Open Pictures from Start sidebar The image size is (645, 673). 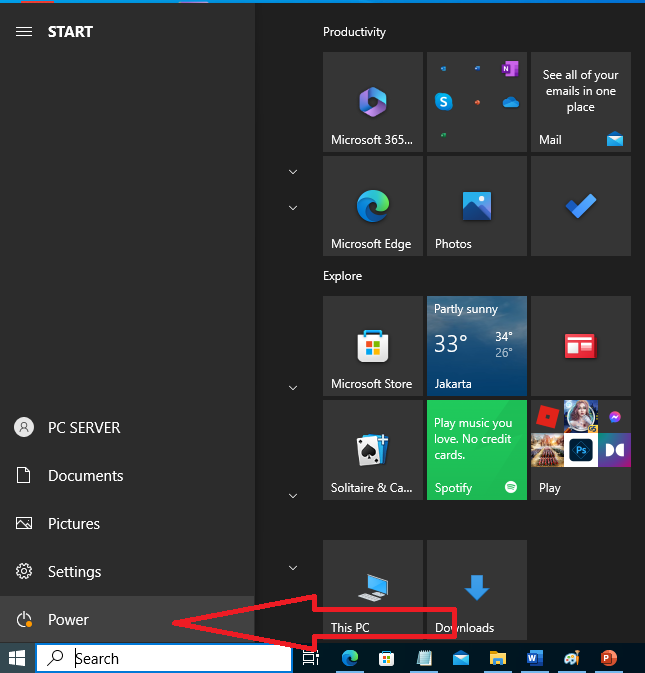tap(127, 524)
